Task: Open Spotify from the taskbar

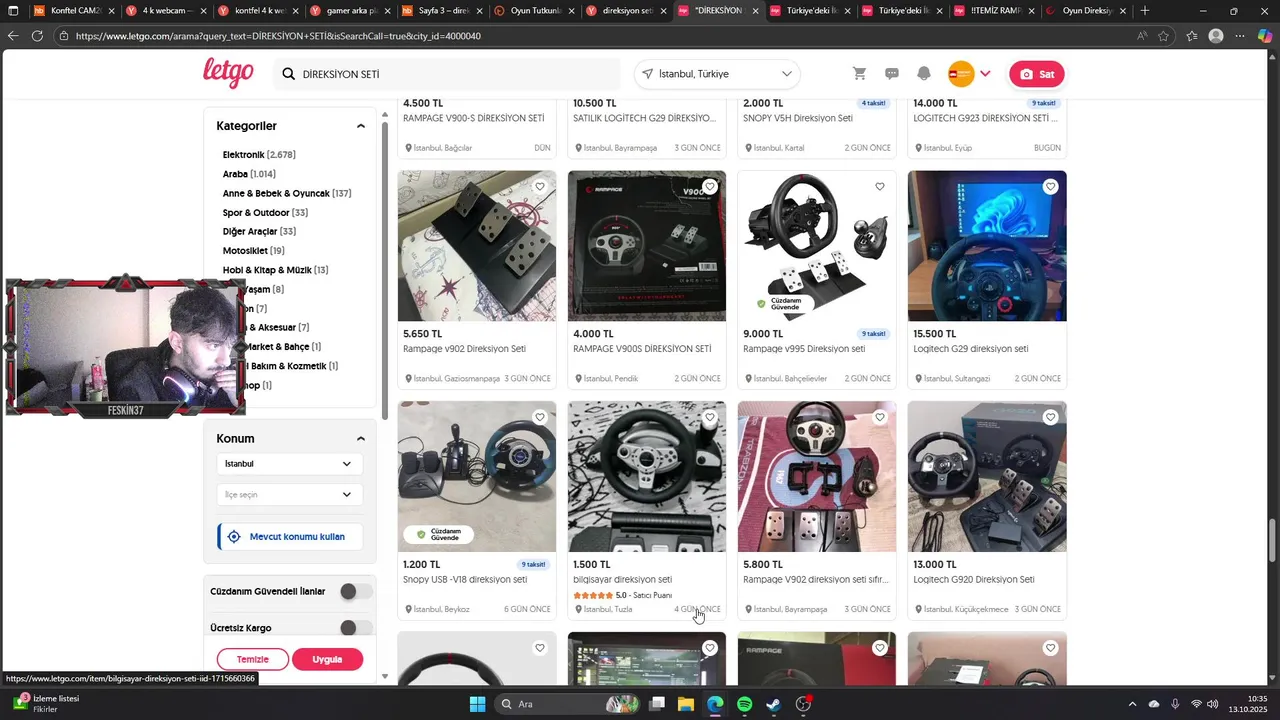Action: (745, 704)
